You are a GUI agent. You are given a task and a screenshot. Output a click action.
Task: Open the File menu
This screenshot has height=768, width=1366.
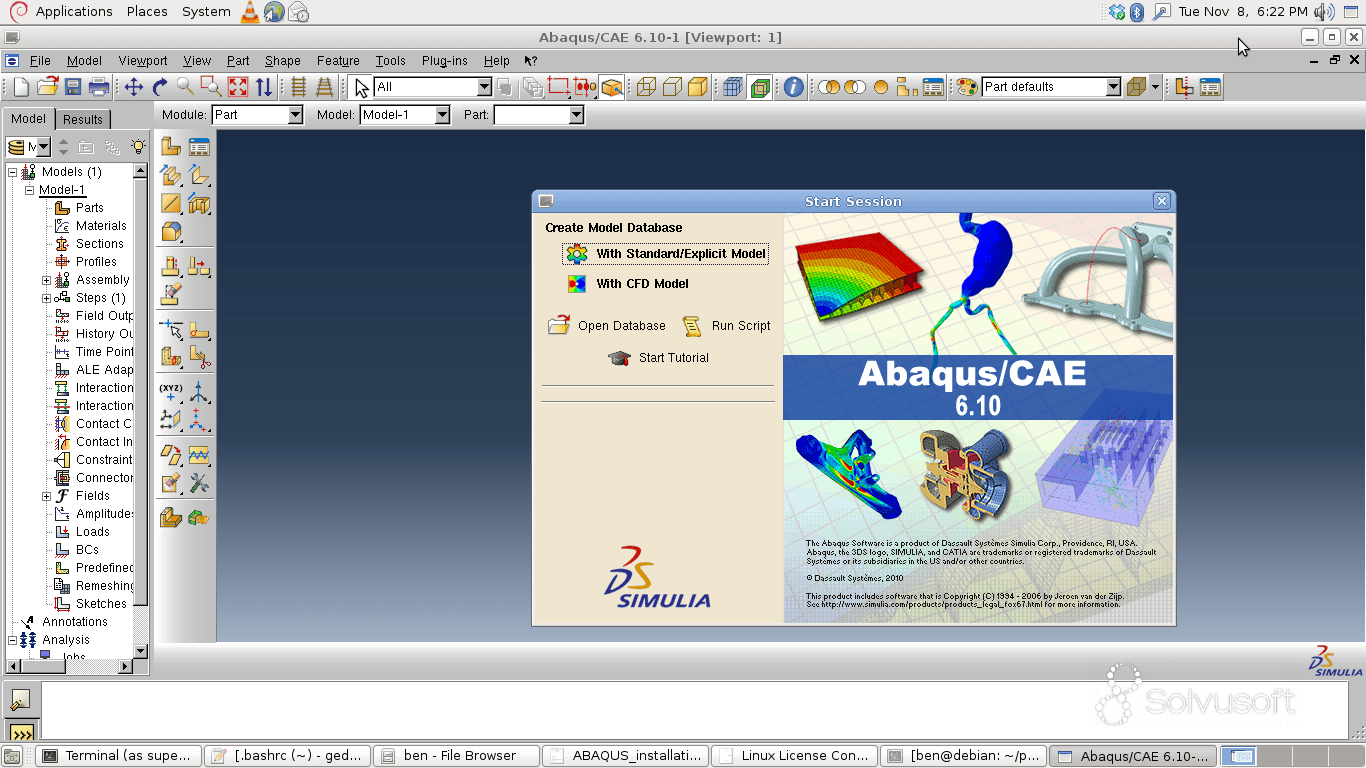click(40, 61)
